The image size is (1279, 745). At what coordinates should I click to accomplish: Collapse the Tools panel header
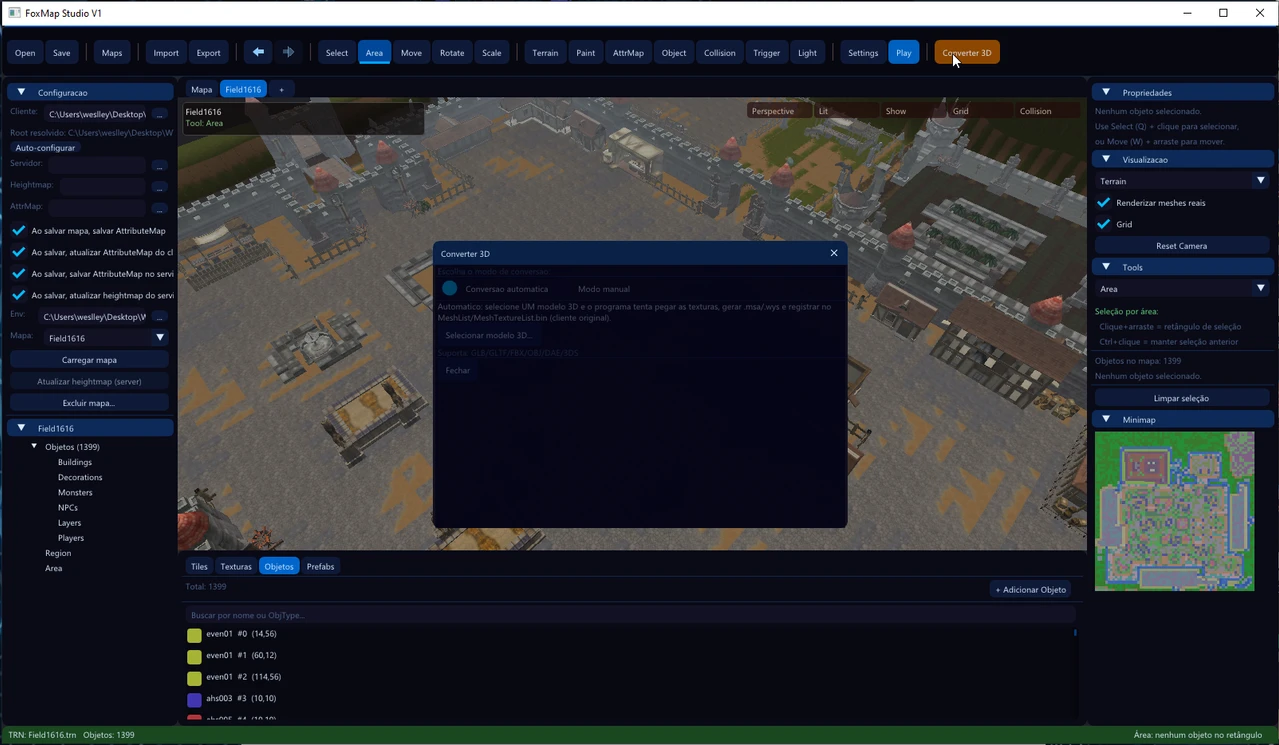1182,267
